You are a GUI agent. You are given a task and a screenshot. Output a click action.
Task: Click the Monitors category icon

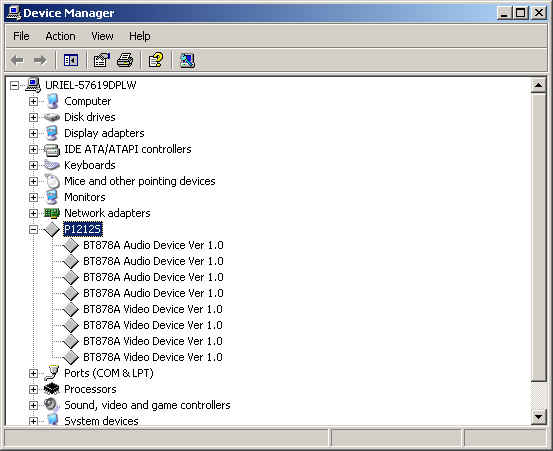tap(52, 197)
